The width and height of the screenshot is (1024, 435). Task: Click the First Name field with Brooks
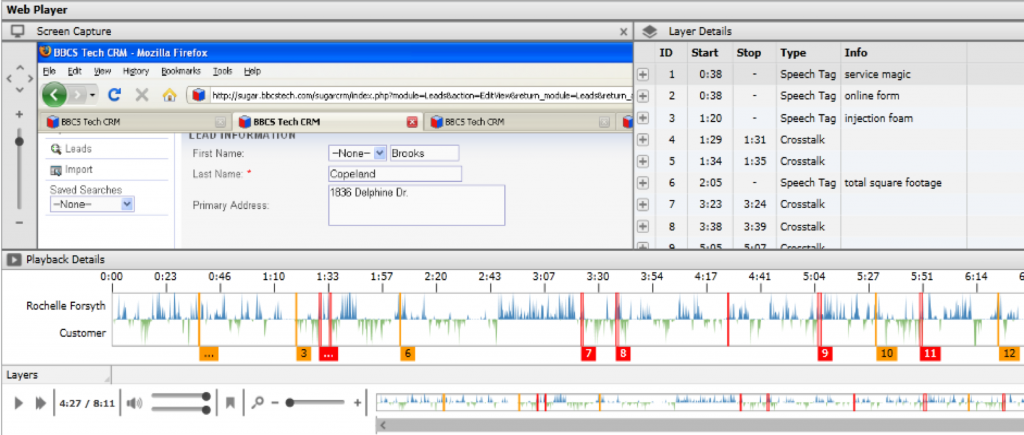[x=424, y=153]
